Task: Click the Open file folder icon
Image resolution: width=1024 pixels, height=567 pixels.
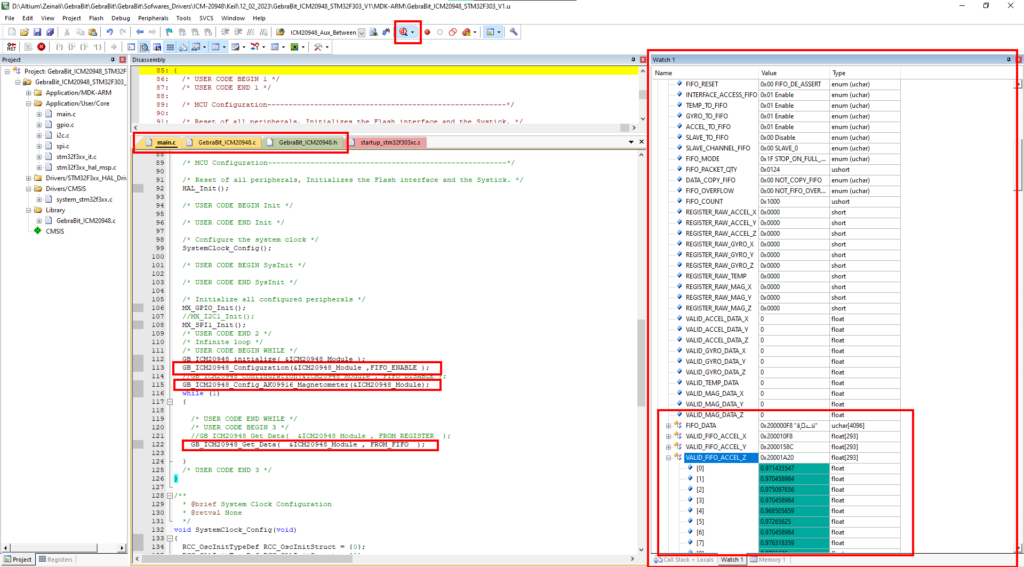Action: [x=24, y=32]
